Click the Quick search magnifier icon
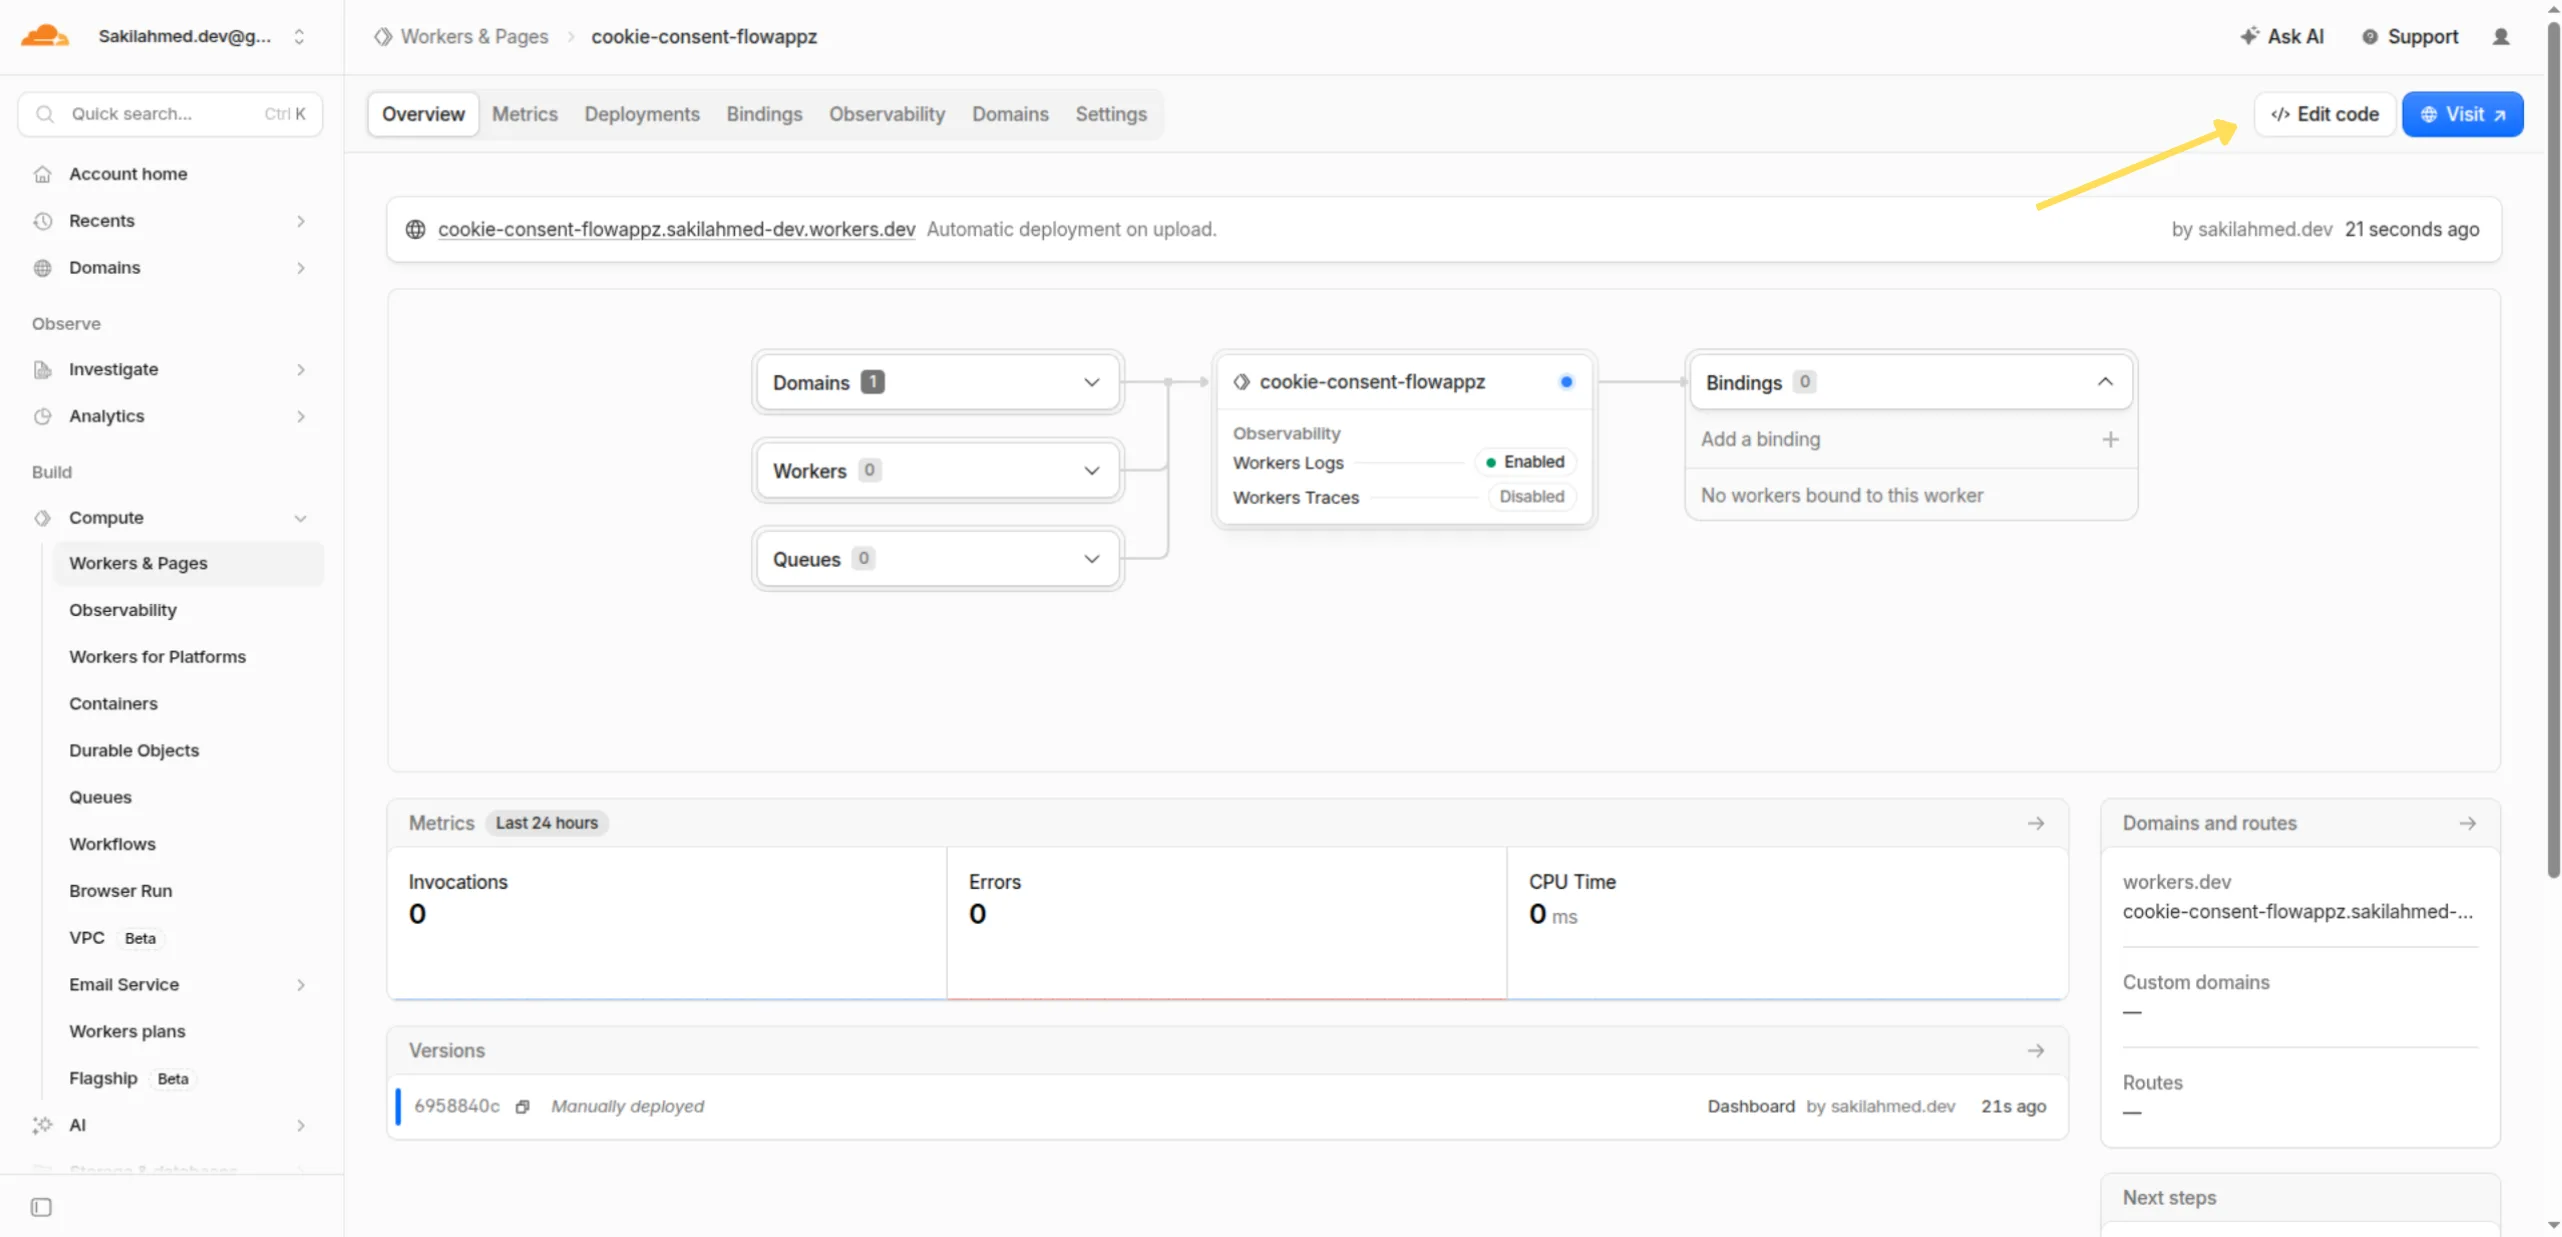Screen dimensions: 2562x1237 pyautogui.click(x=45, y=114)
